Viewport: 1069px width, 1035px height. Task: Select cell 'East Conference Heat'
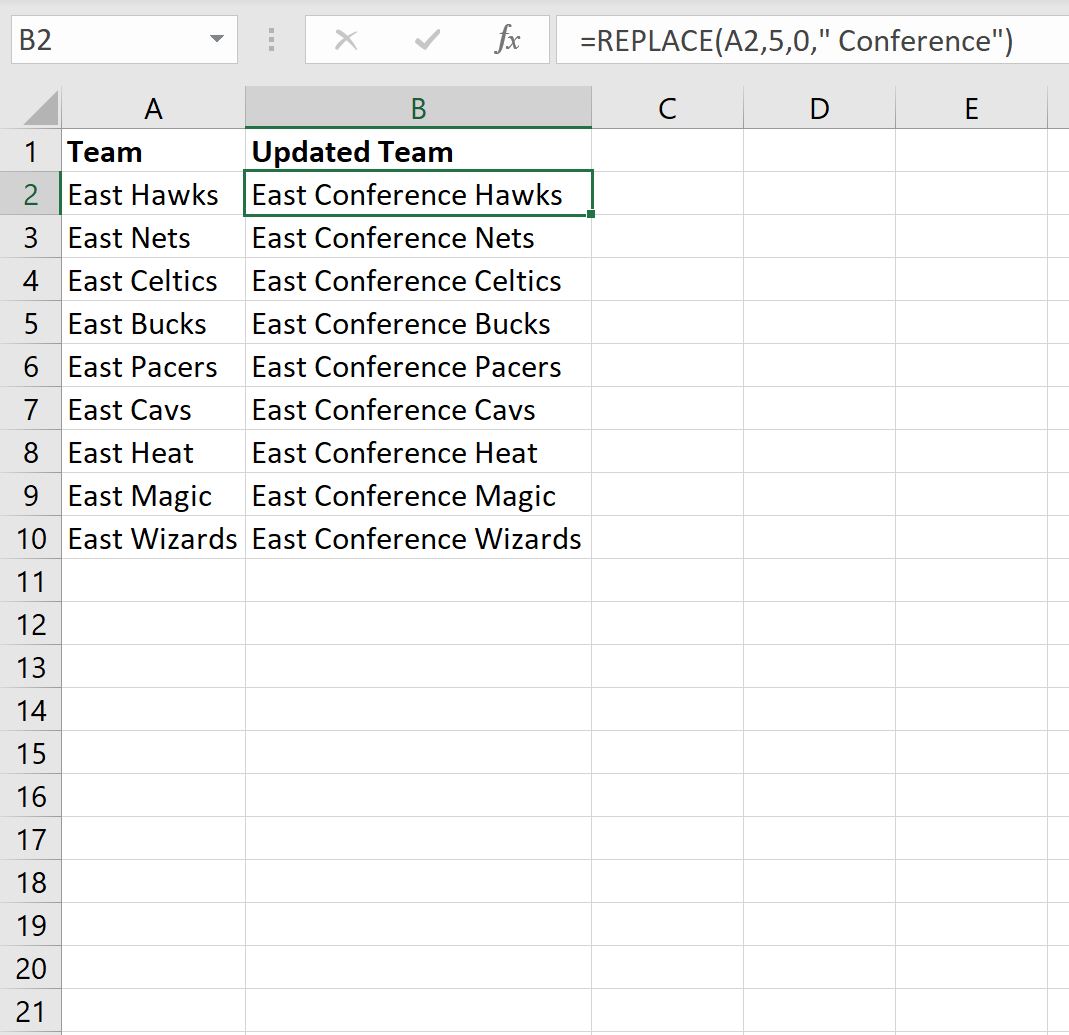419,452
